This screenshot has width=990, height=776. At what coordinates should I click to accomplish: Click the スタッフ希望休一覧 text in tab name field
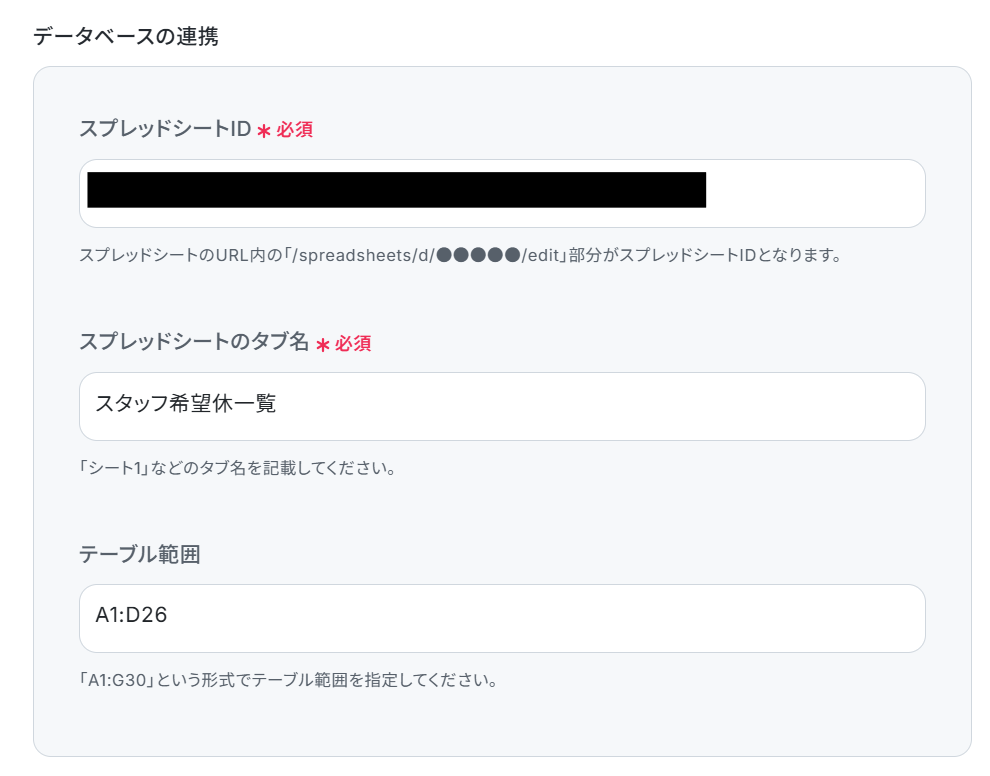coord(186,403)
